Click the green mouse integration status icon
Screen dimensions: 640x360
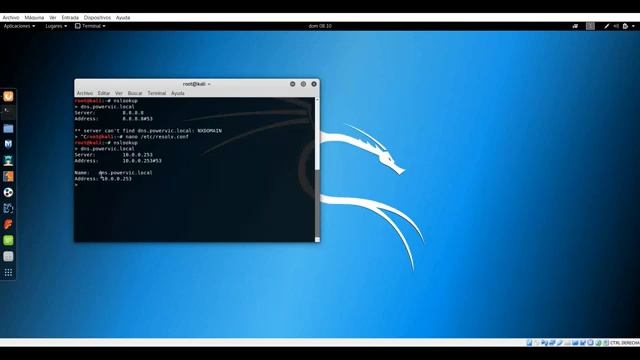point(598,343)
